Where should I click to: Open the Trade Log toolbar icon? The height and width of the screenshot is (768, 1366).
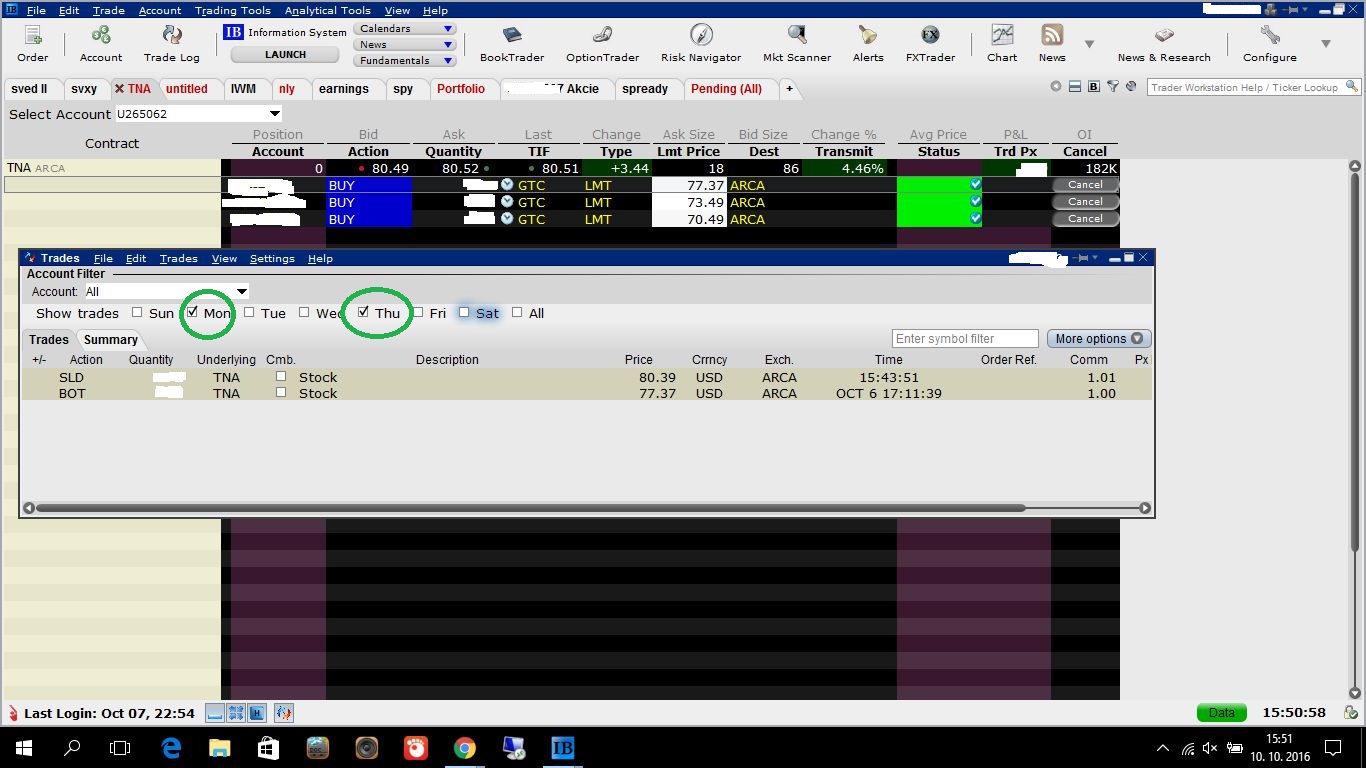pos(172,44)
